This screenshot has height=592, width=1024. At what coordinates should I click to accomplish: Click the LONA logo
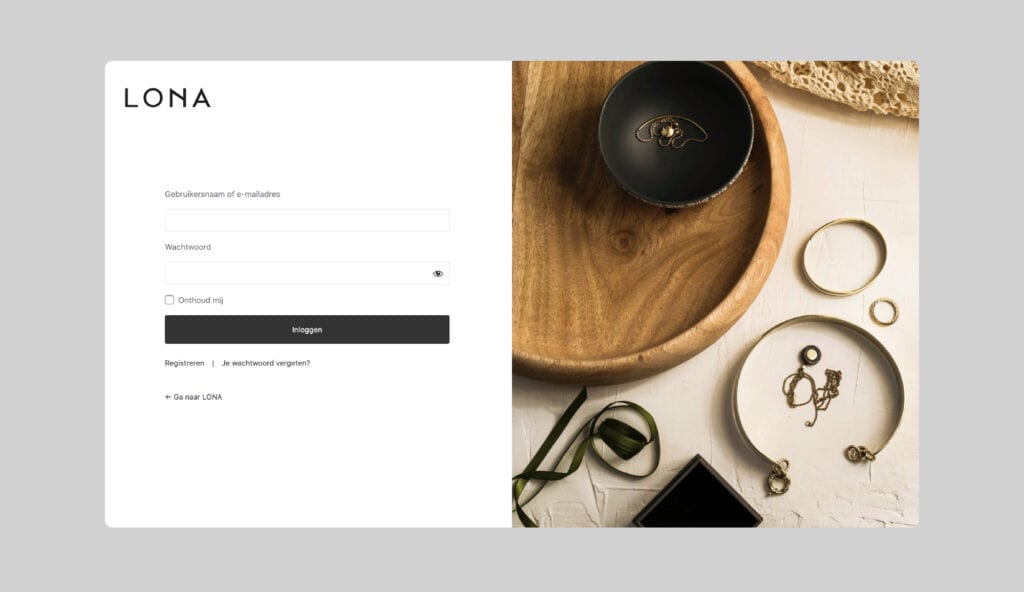pos(168,98)
